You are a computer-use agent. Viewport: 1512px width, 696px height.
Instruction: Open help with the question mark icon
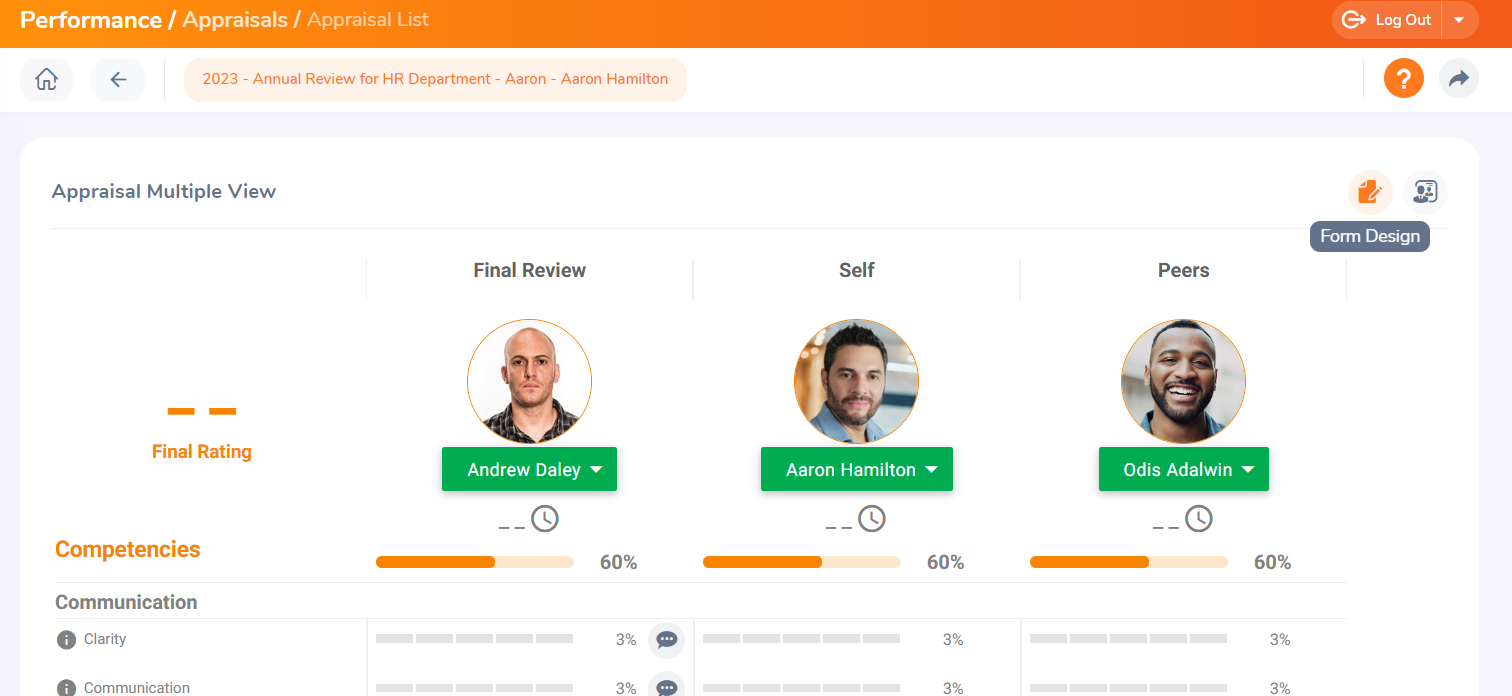1403,79
